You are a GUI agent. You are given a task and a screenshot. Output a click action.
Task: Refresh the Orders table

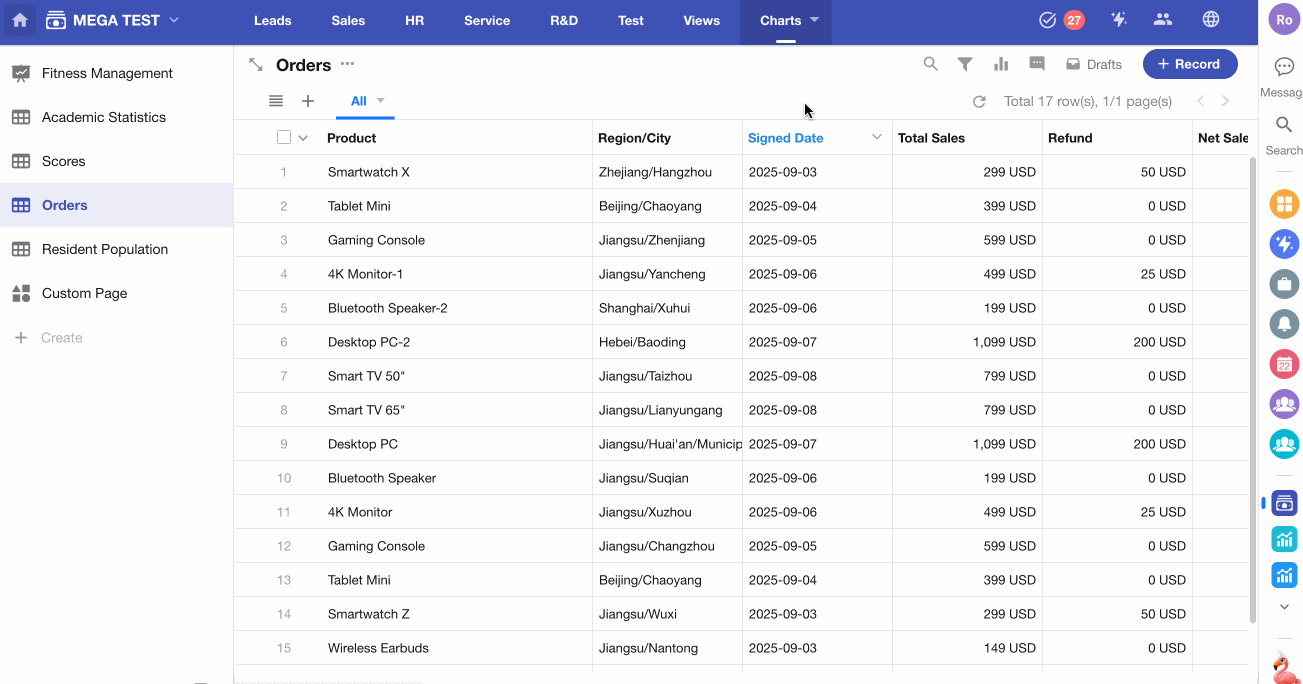click(979, 101)
